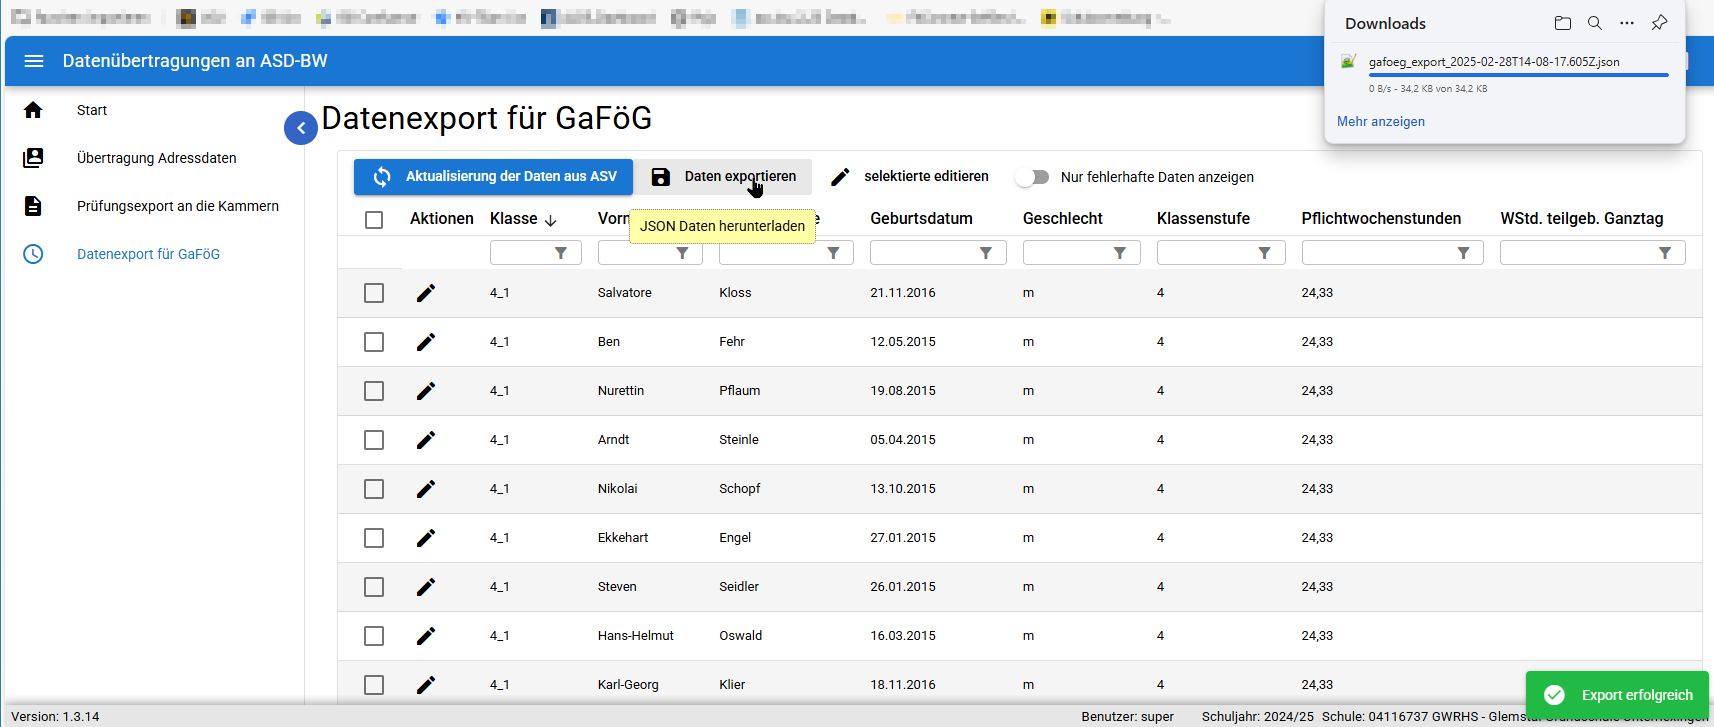This screenshot has width=1714, height=727.
Task: Open the Geburtsdatum column filter
Action: [x=985, y=253]
